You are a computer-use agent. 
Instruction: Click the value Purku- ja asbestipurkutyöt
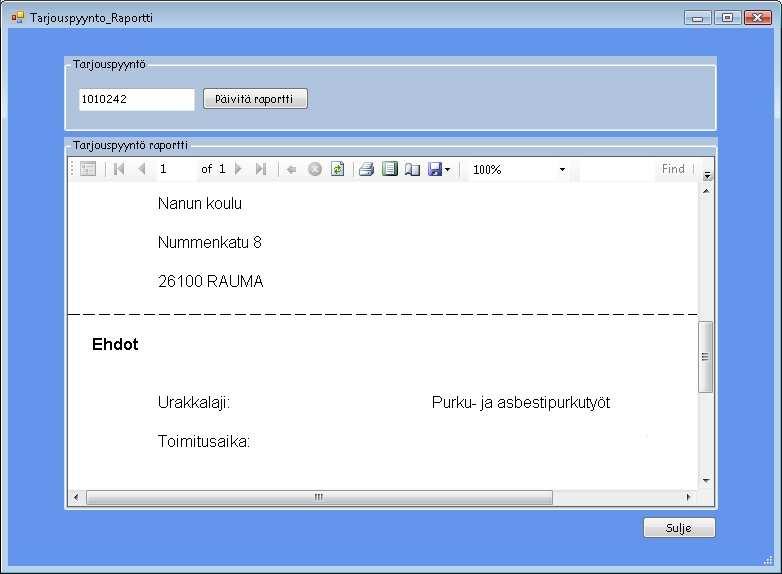[x=521, y=402]
